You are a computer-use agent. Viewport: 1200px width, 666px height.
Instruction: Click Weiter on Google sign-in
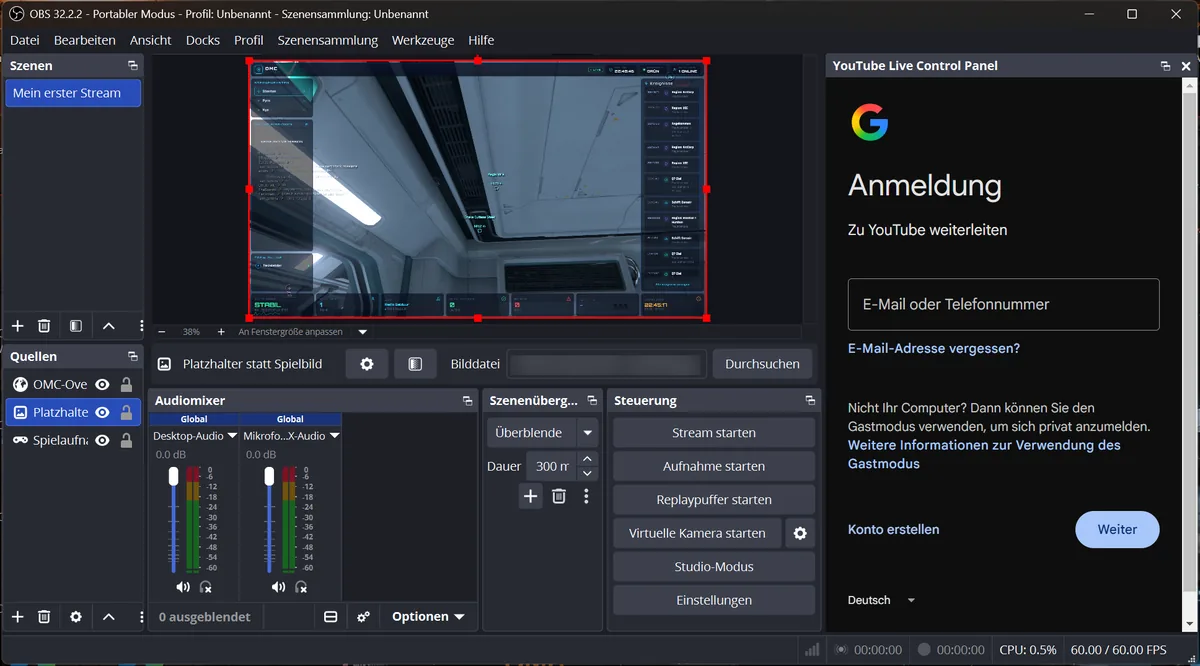point(1117,529)
